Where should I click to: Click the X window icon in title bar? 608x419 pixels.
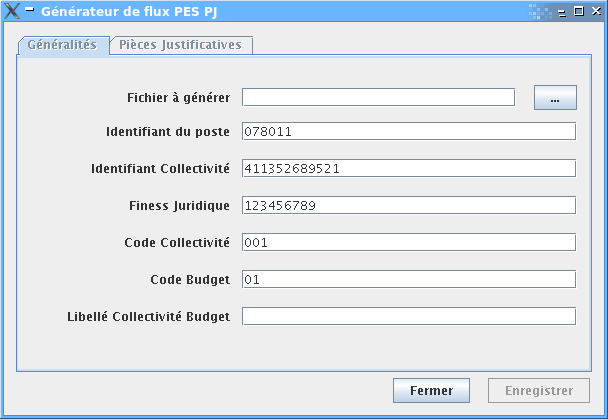click(13, 12)
